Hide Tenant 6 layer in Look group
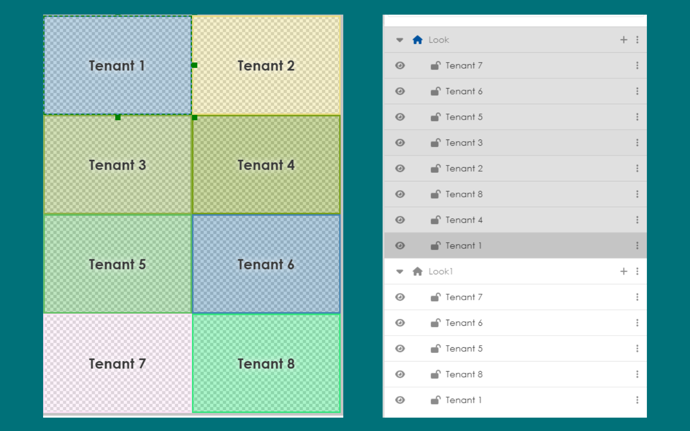This screenshot has width=690, height=431. click(400, 91)
